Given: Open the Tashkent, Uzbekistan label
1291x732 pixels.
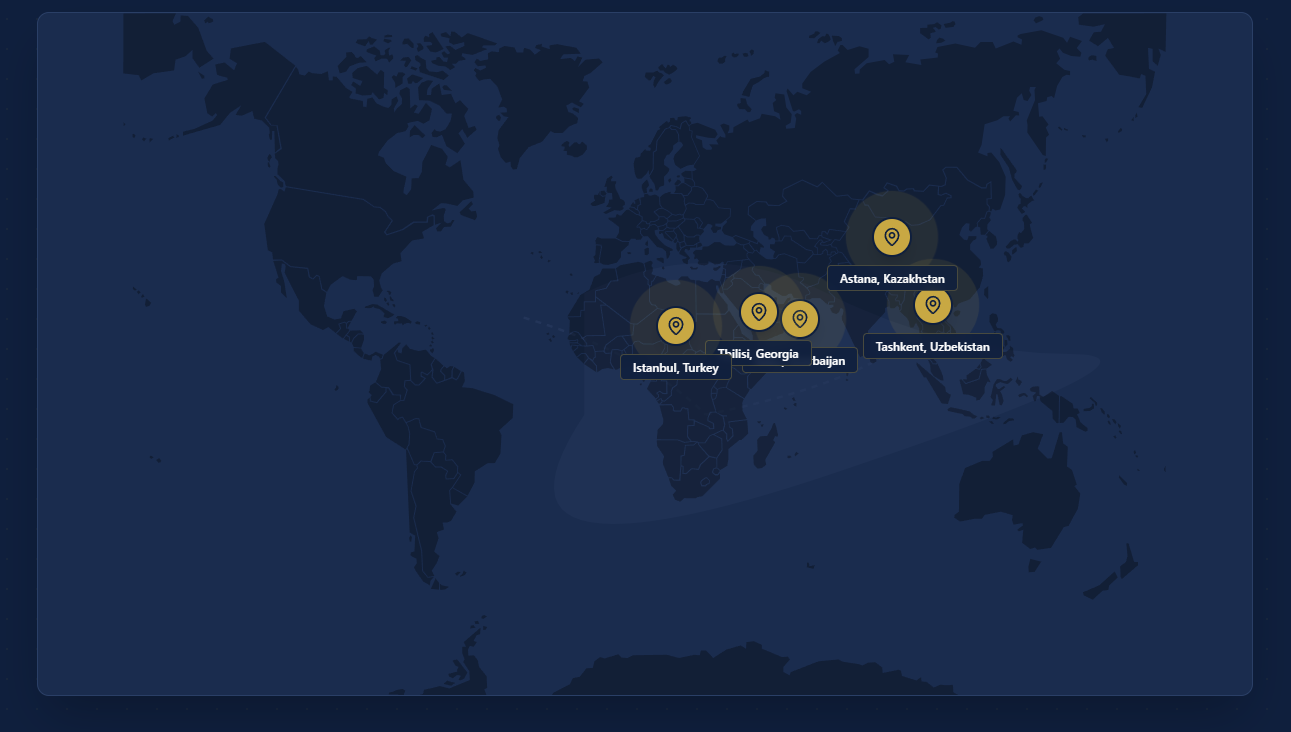Looking at the screenshot, I should coord(932,346).
